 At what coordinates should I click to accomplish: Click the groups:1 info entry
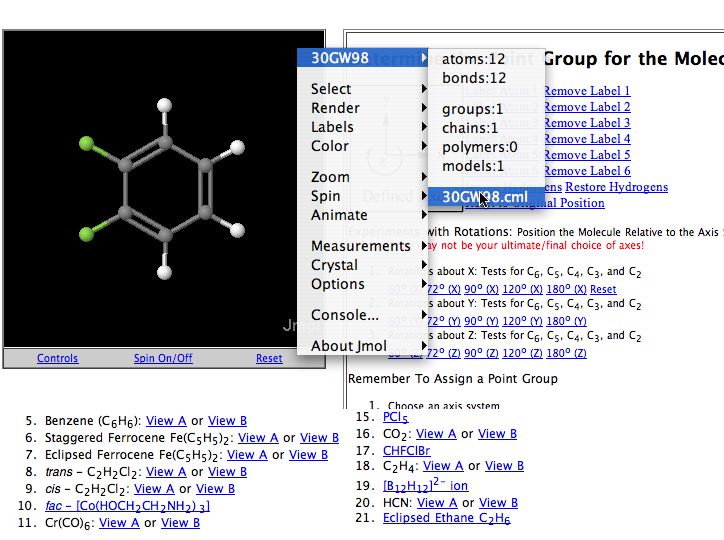(487, 109)
